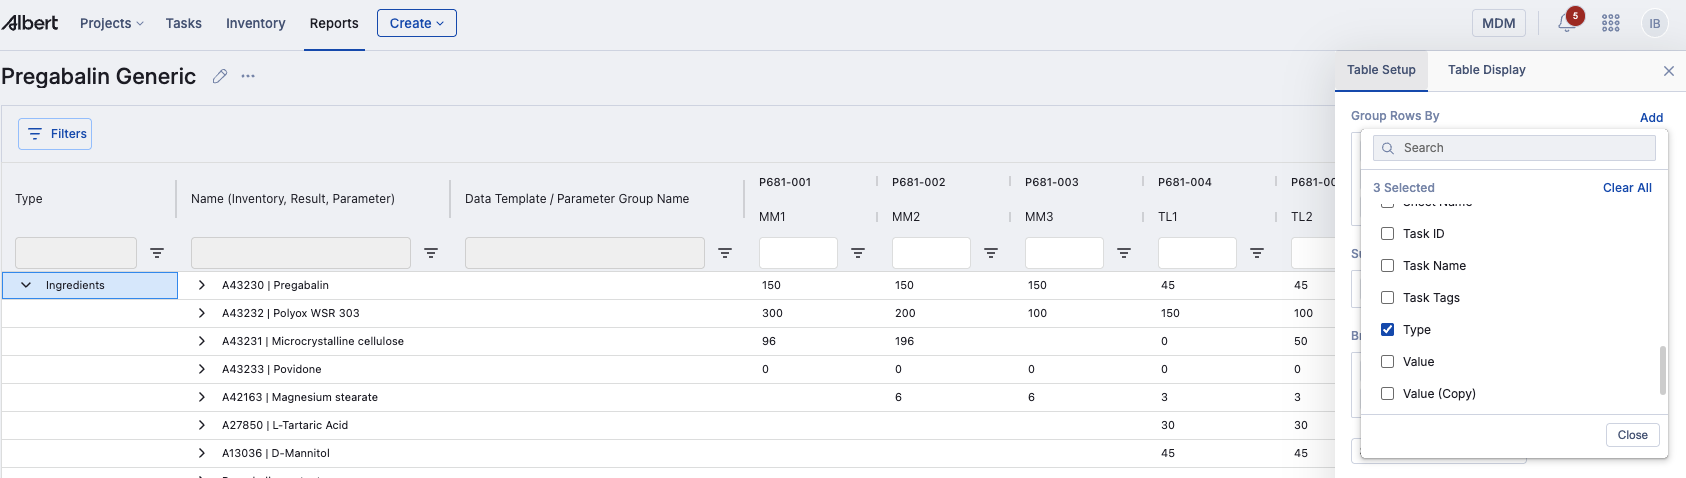This screenshot has height=478, width=1686.
Task: Click filter icon for Data Template column
Action: (x=725, y=253)
